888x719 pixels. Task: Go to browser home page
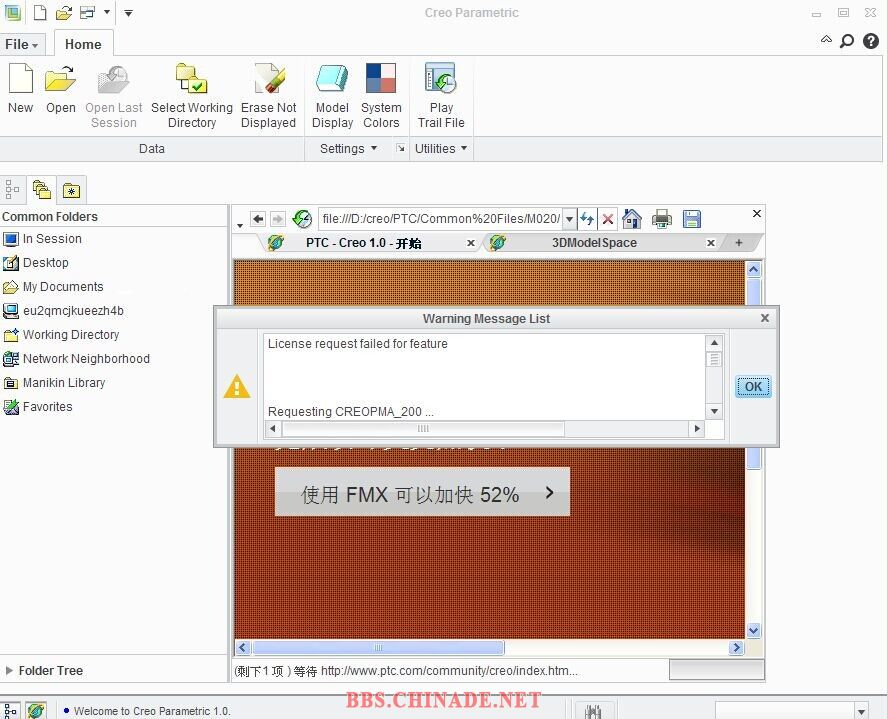pyautogui.click(x=631, y=219)
